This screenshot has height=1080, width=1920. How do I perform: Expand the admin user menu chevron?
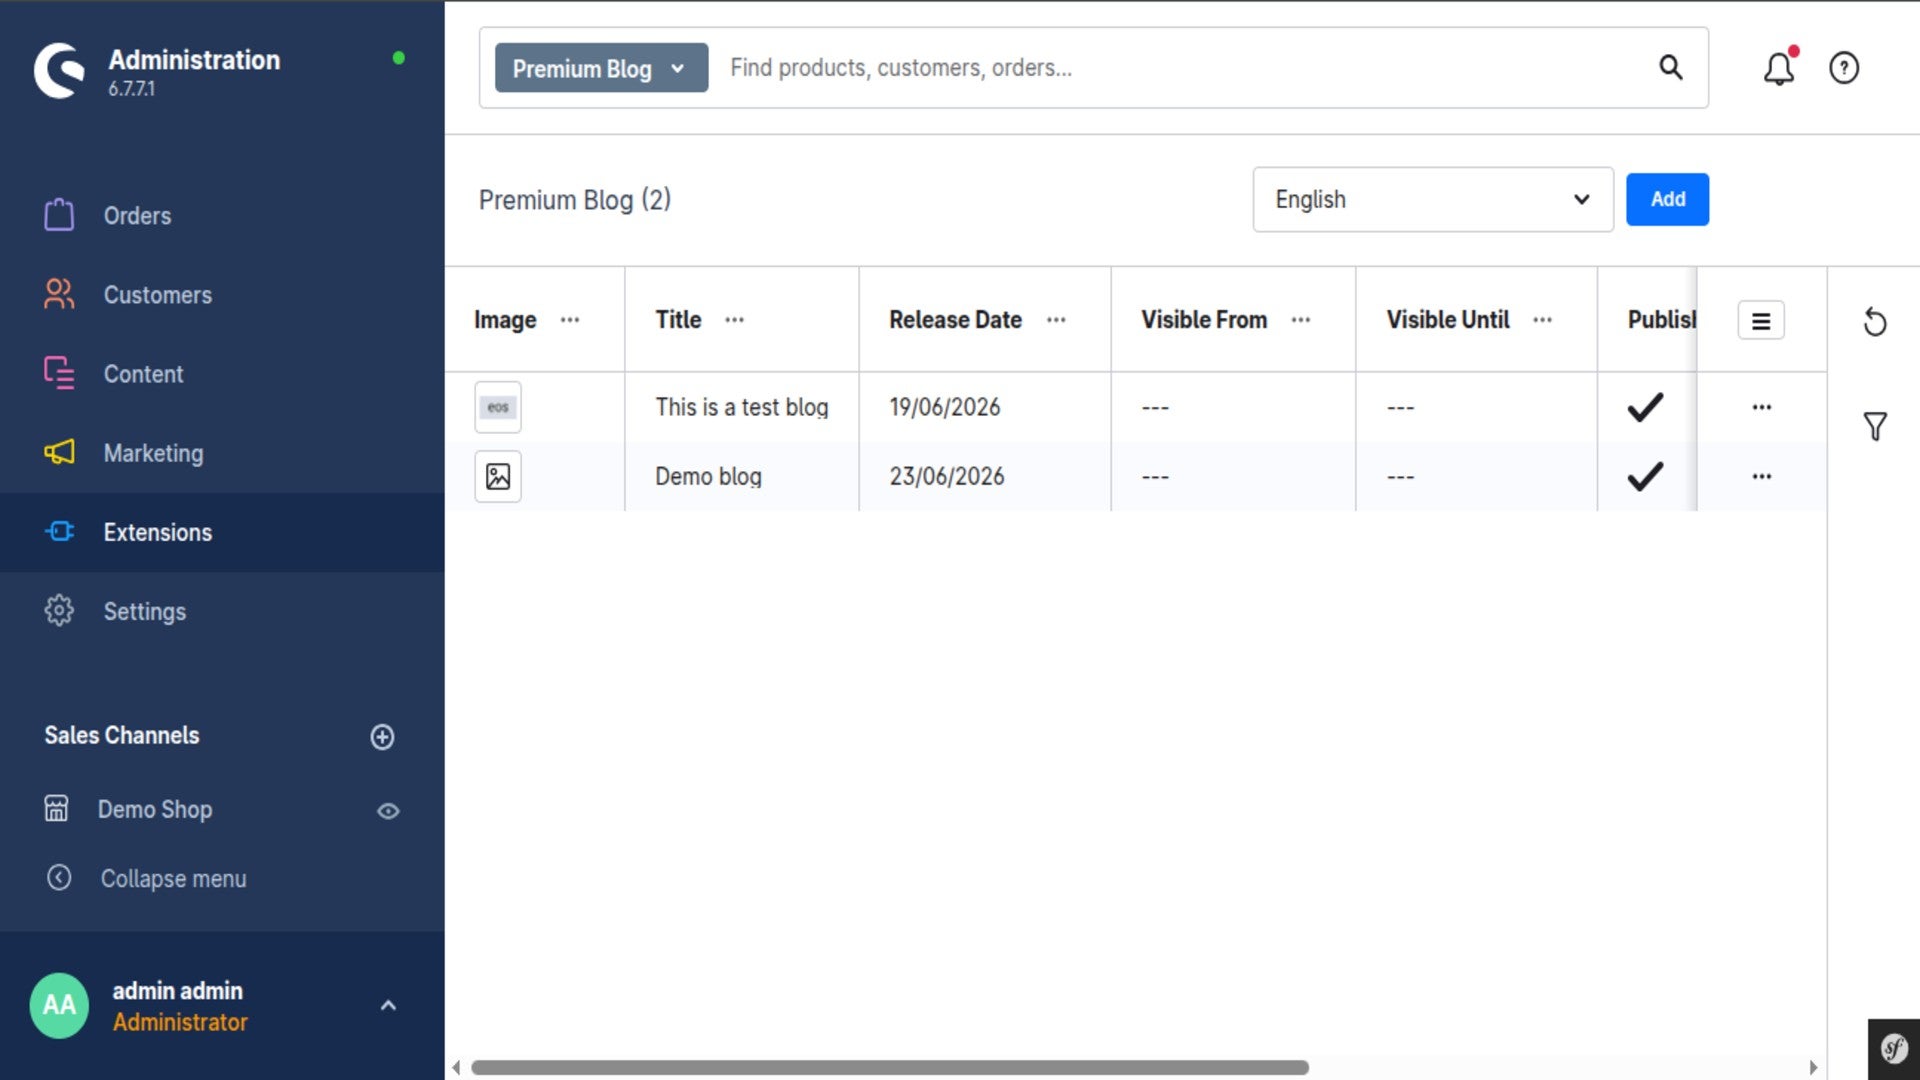pyautogui.click(x=388, y=1005)
